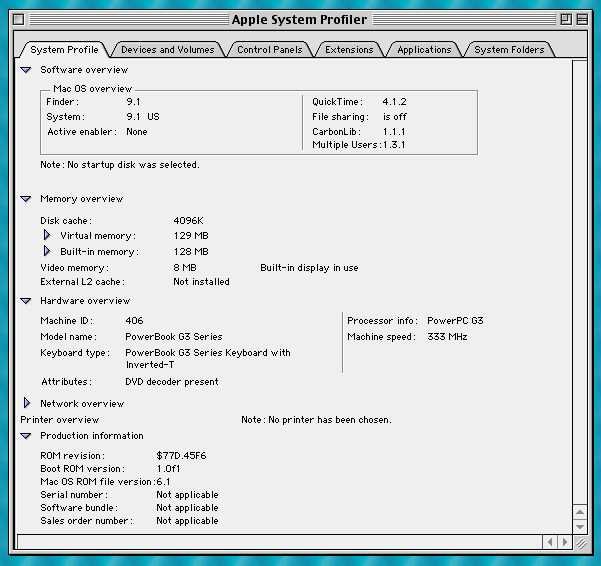Viewport: 601px width, 566px height.
Task: Click the window close box
Action: coord(18,19)
